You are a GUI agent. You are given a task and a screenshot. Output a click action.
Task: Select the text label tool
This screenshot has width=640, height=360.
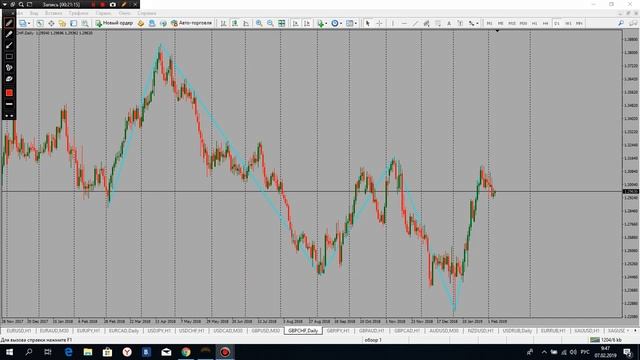pos(460,23)
